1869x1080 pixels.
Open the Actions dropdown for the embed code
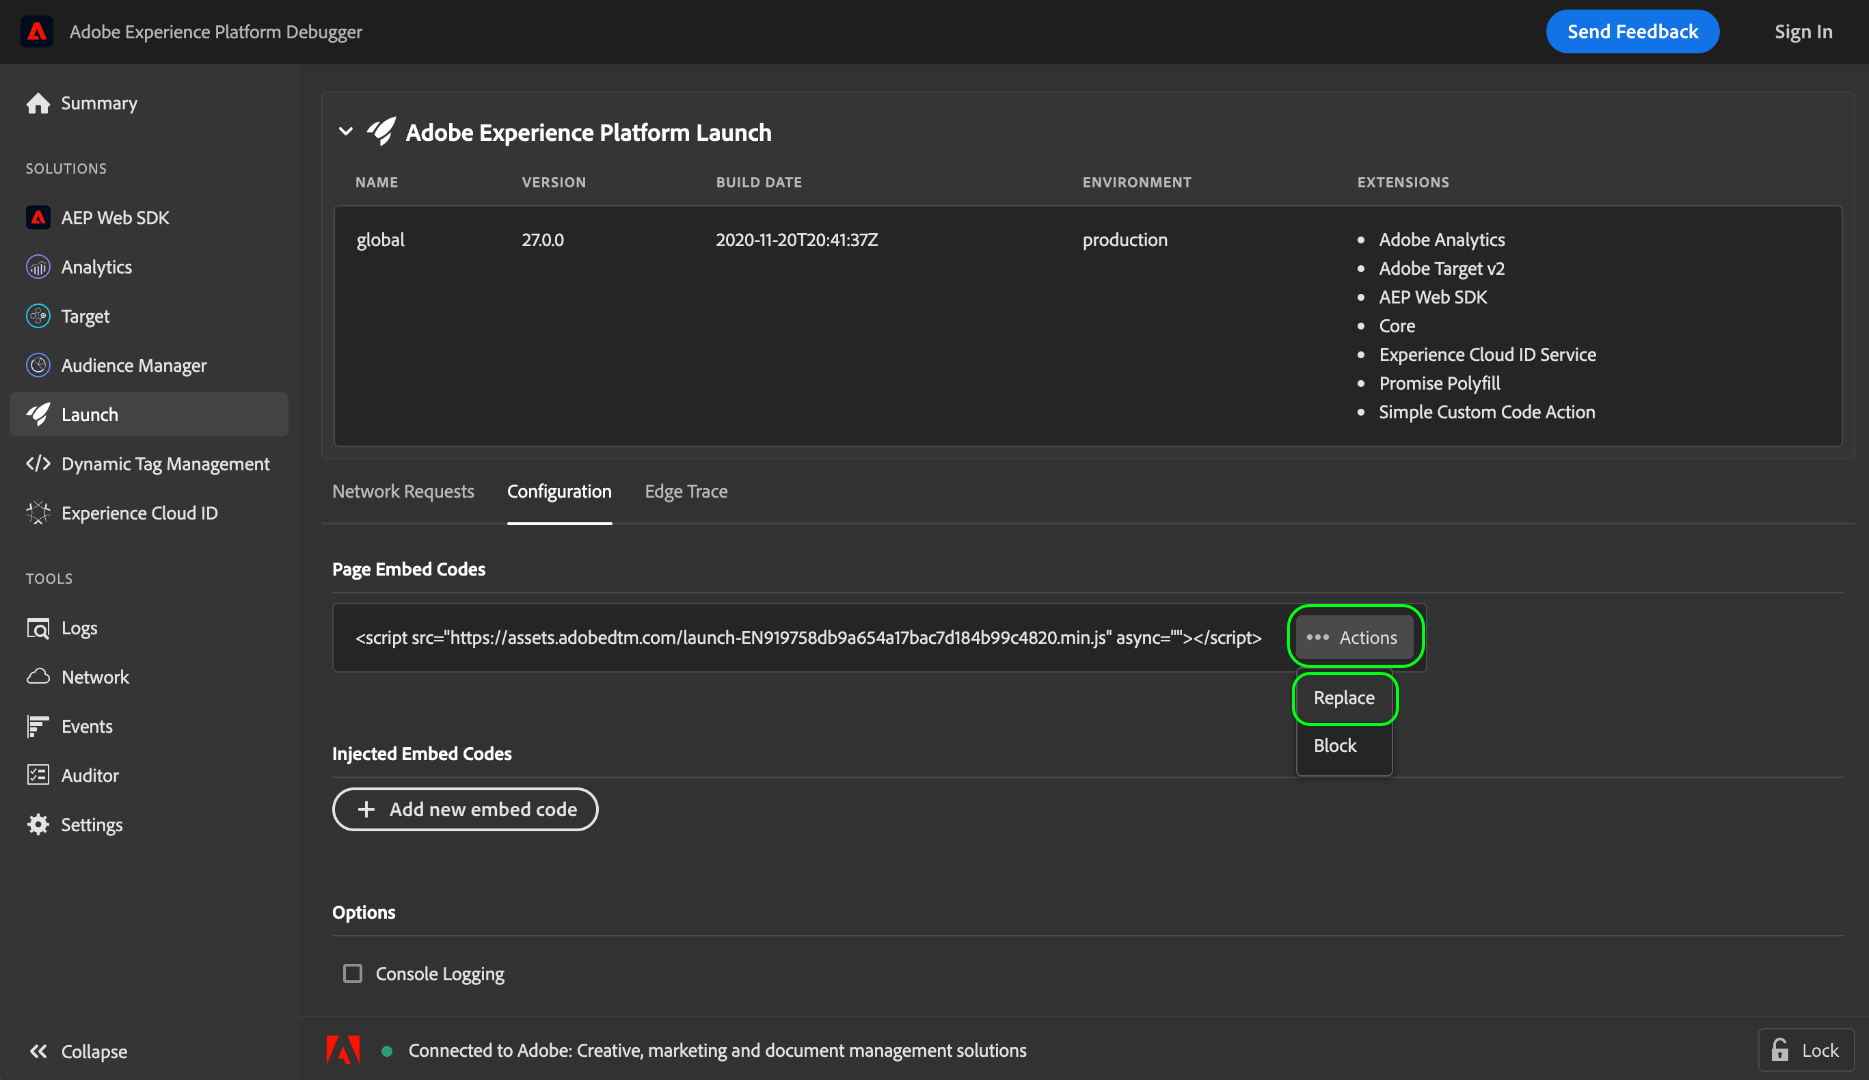[1355, 637]
